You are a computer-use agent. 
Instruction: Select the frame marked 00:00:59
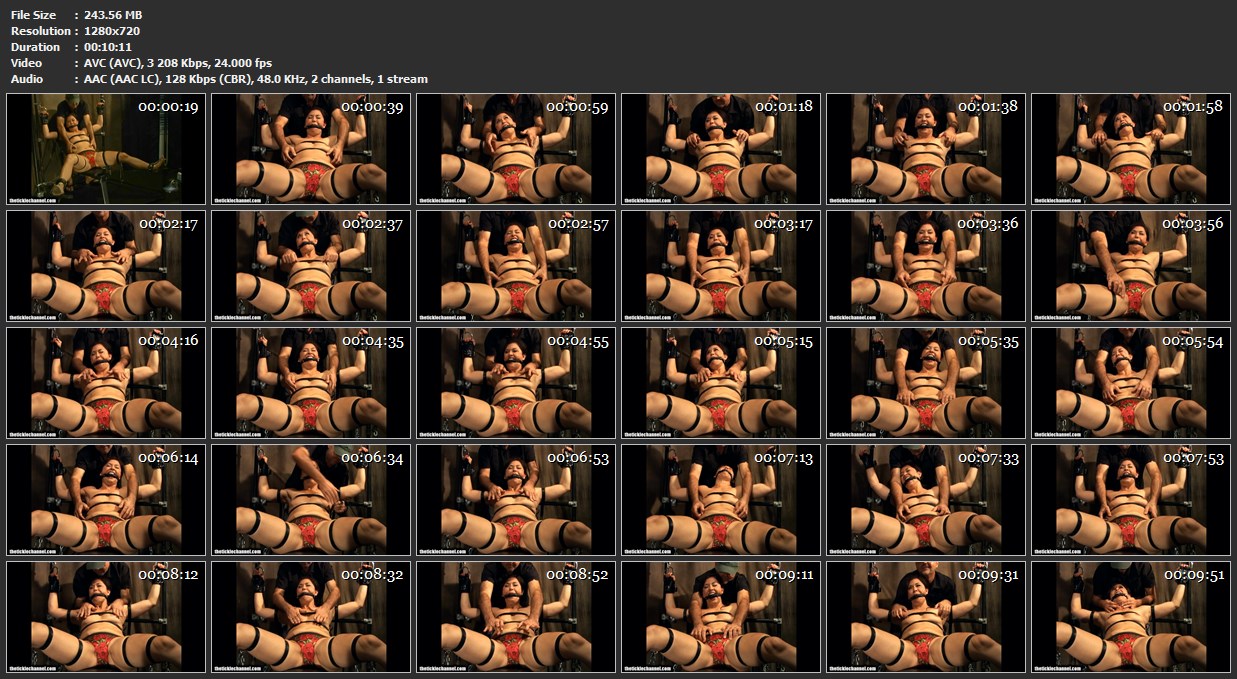click(x=515, y=149)
